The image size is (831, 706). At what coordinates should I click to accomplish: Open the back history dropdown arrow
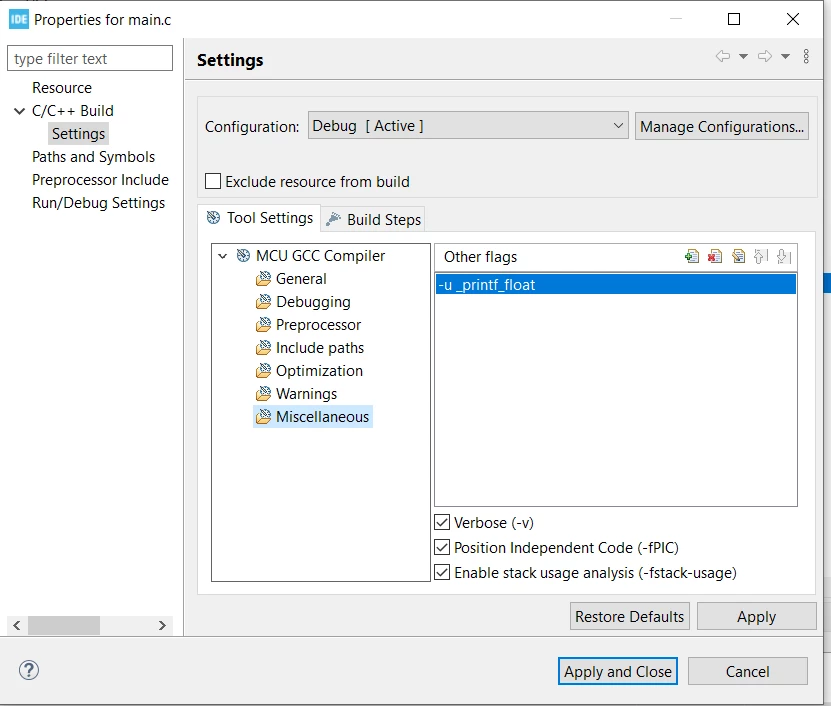tap(743, 56)
